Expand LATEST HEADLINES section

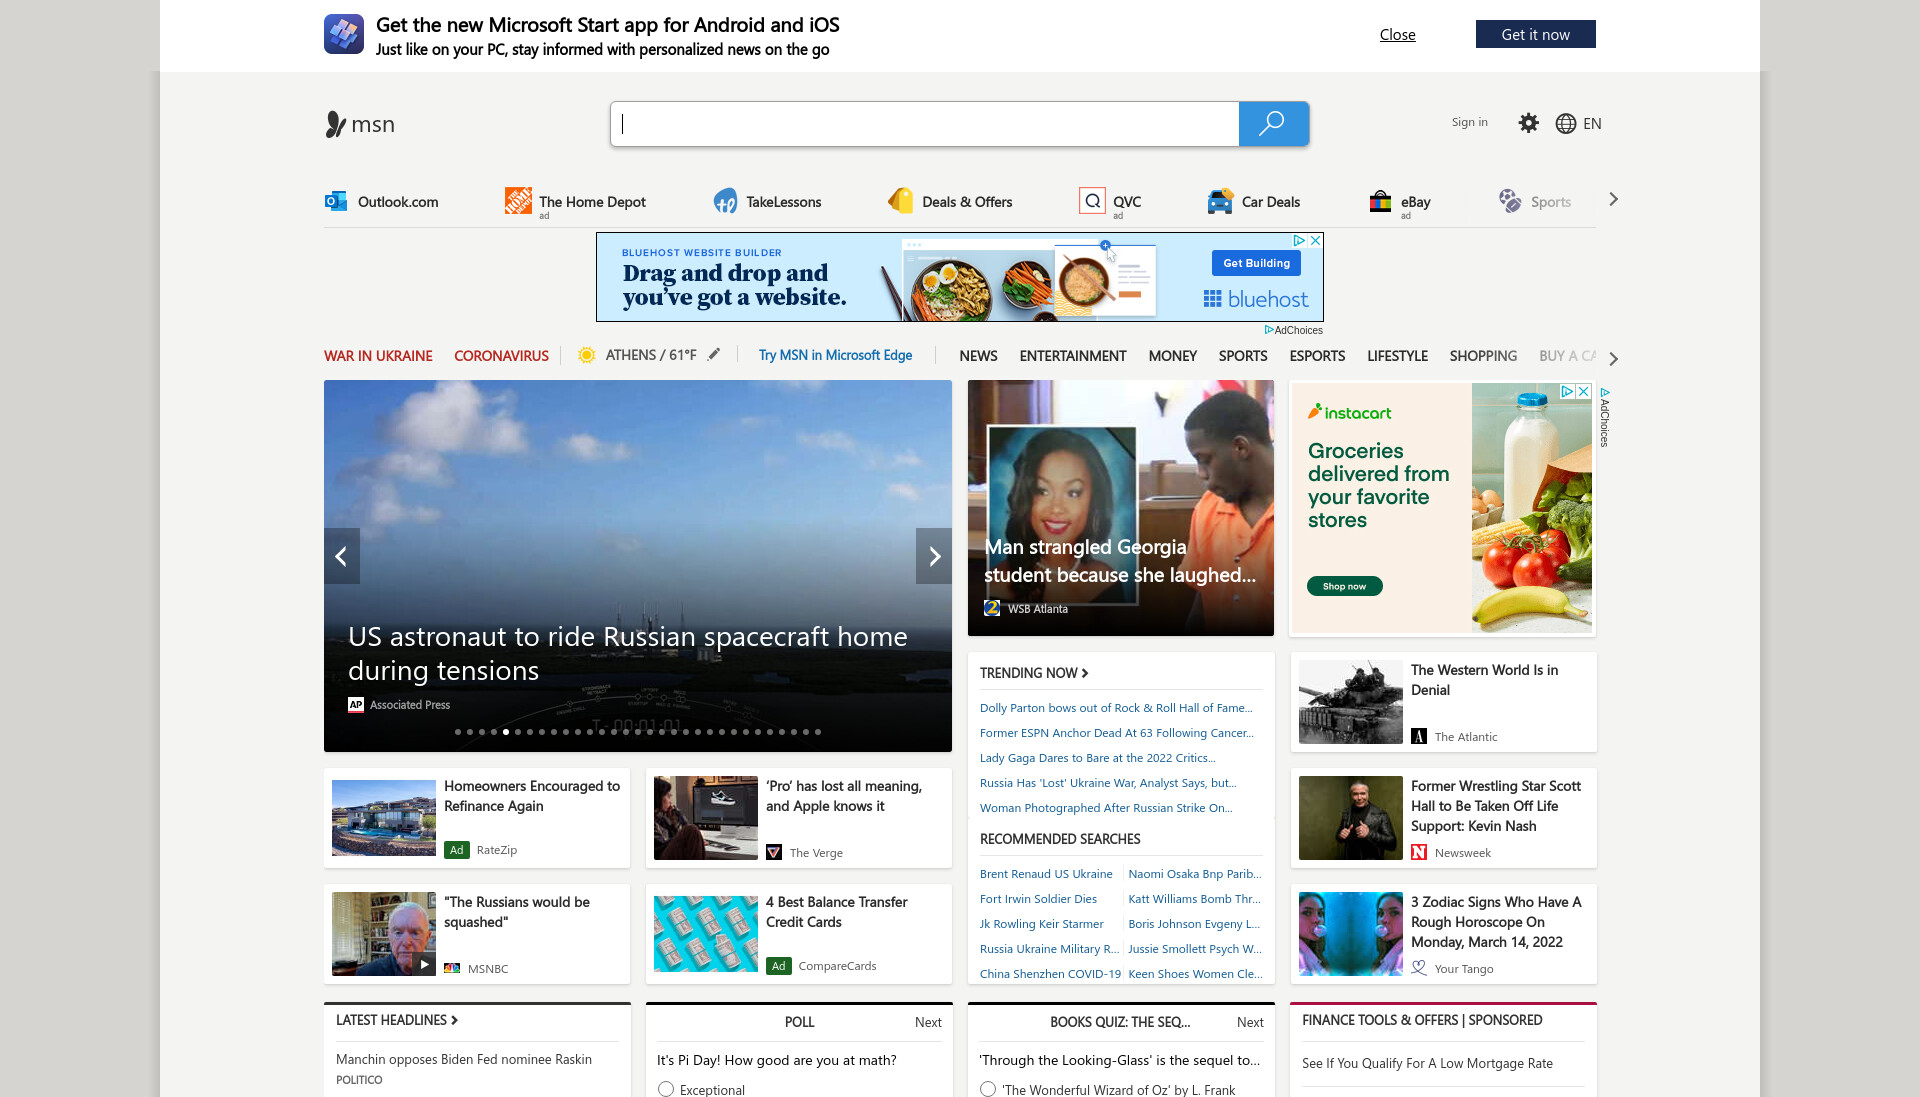pos(397,1020)
